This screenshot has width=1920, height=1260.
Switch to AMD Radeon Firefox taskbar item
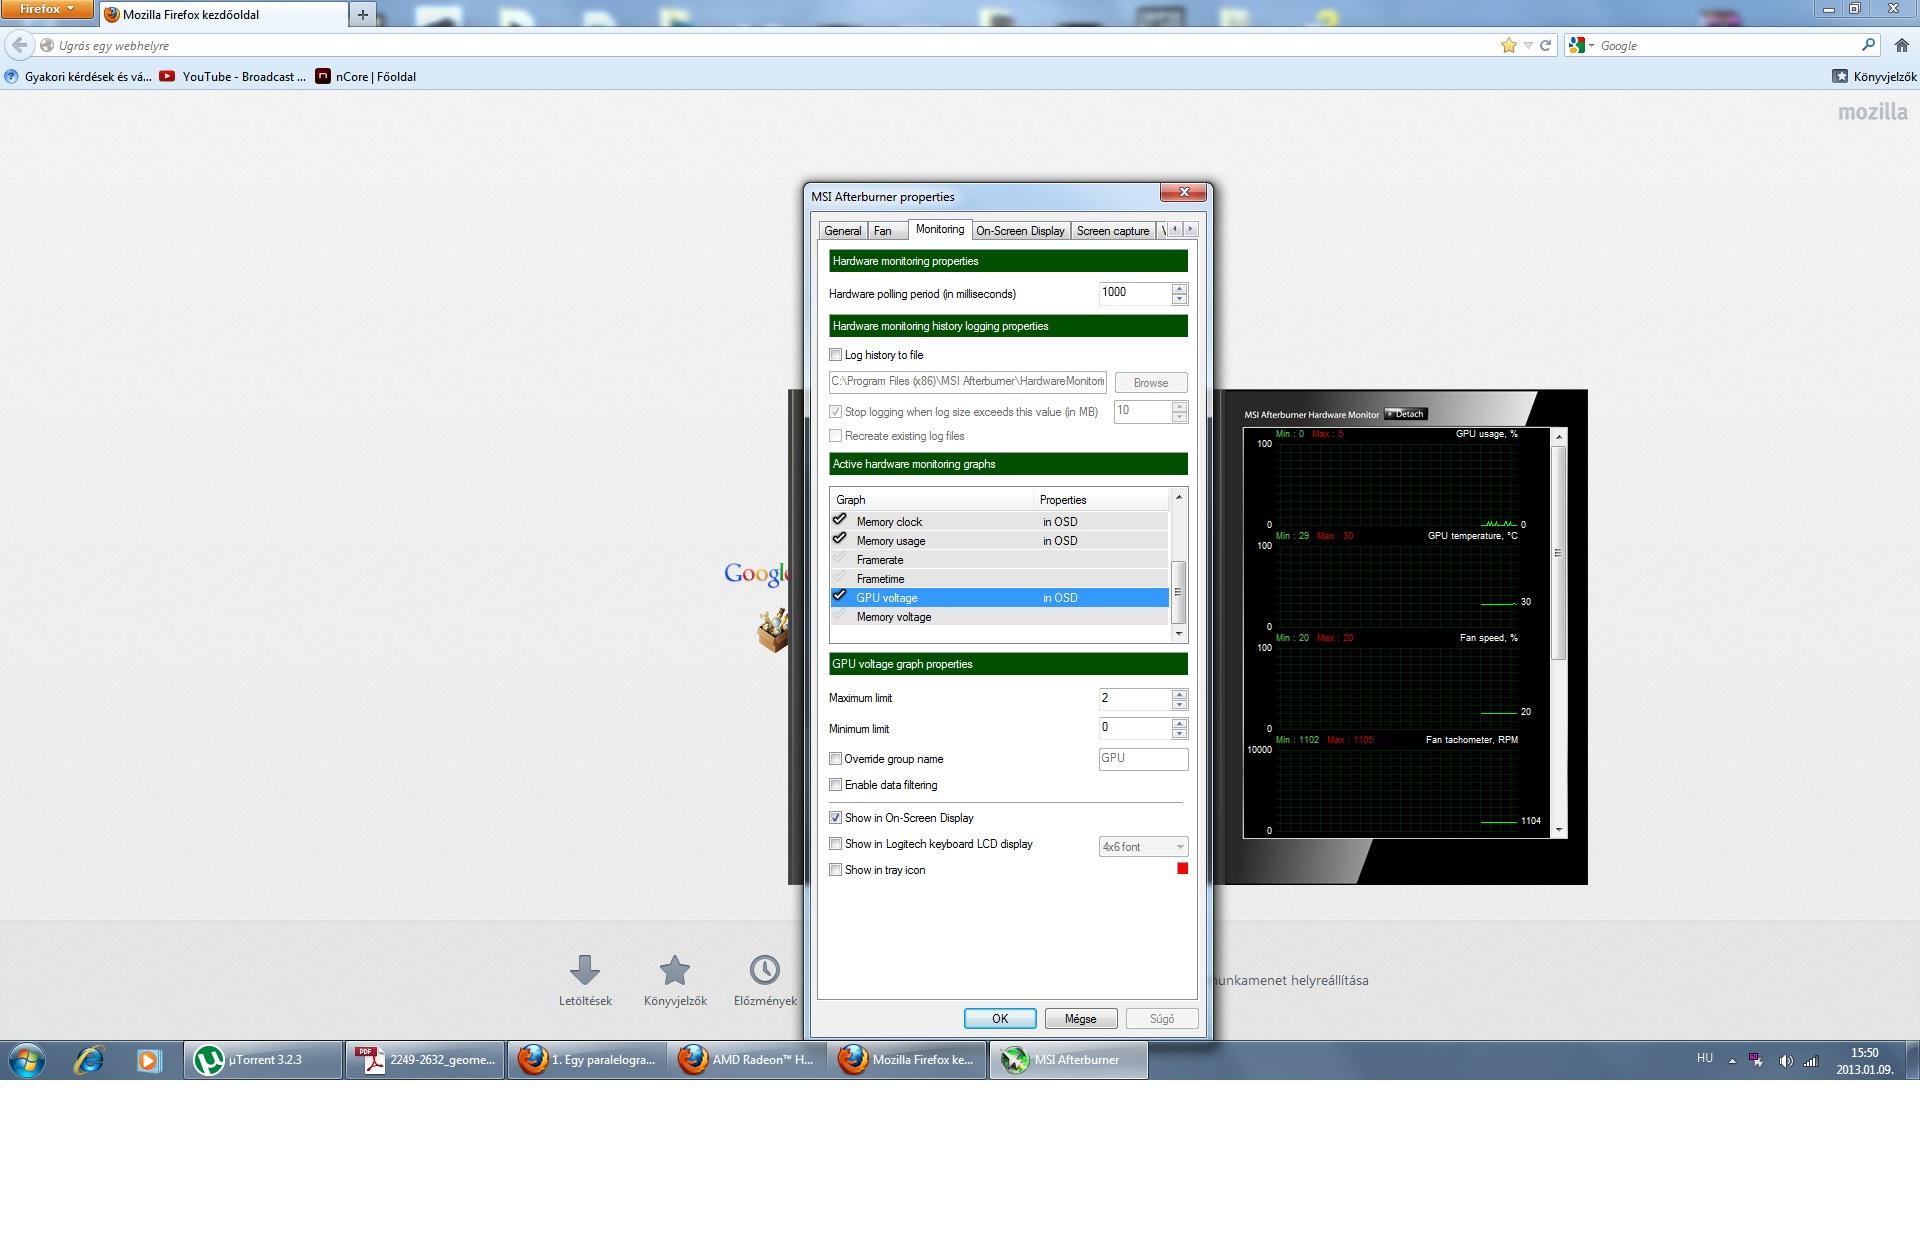748,1060
